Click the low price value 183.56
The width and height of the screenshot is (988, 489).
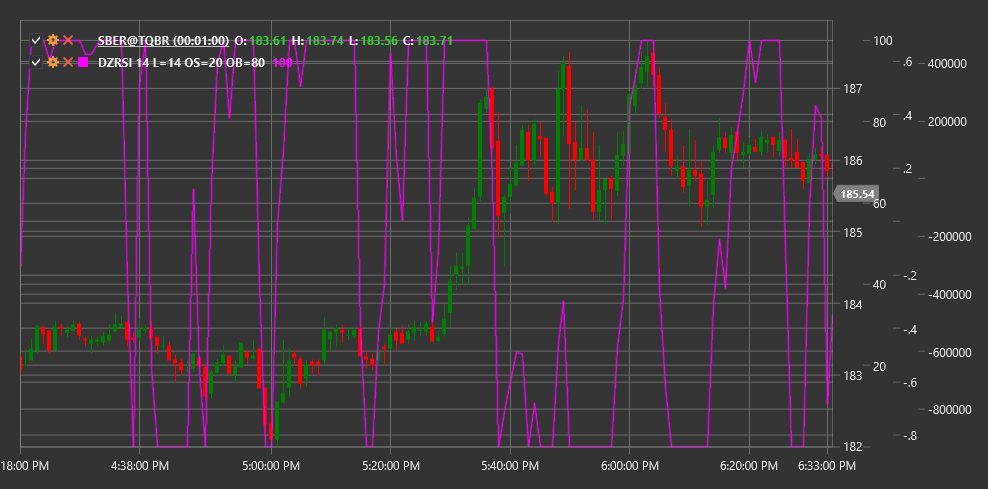pos(379,41)
